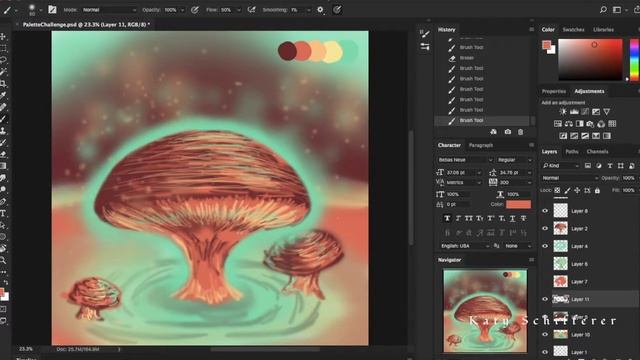Select the Brush tool in left toolbar
The width and height of the screenshot is (640, 360).
pyautogui.click(x=3, y=119)
